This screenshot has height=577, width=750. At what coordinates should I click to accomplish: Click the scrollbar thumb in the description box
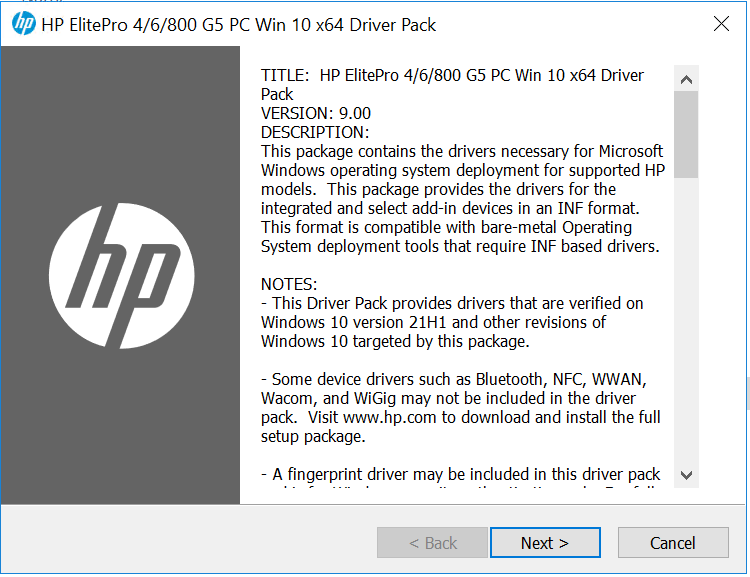(x=686, y=134)
